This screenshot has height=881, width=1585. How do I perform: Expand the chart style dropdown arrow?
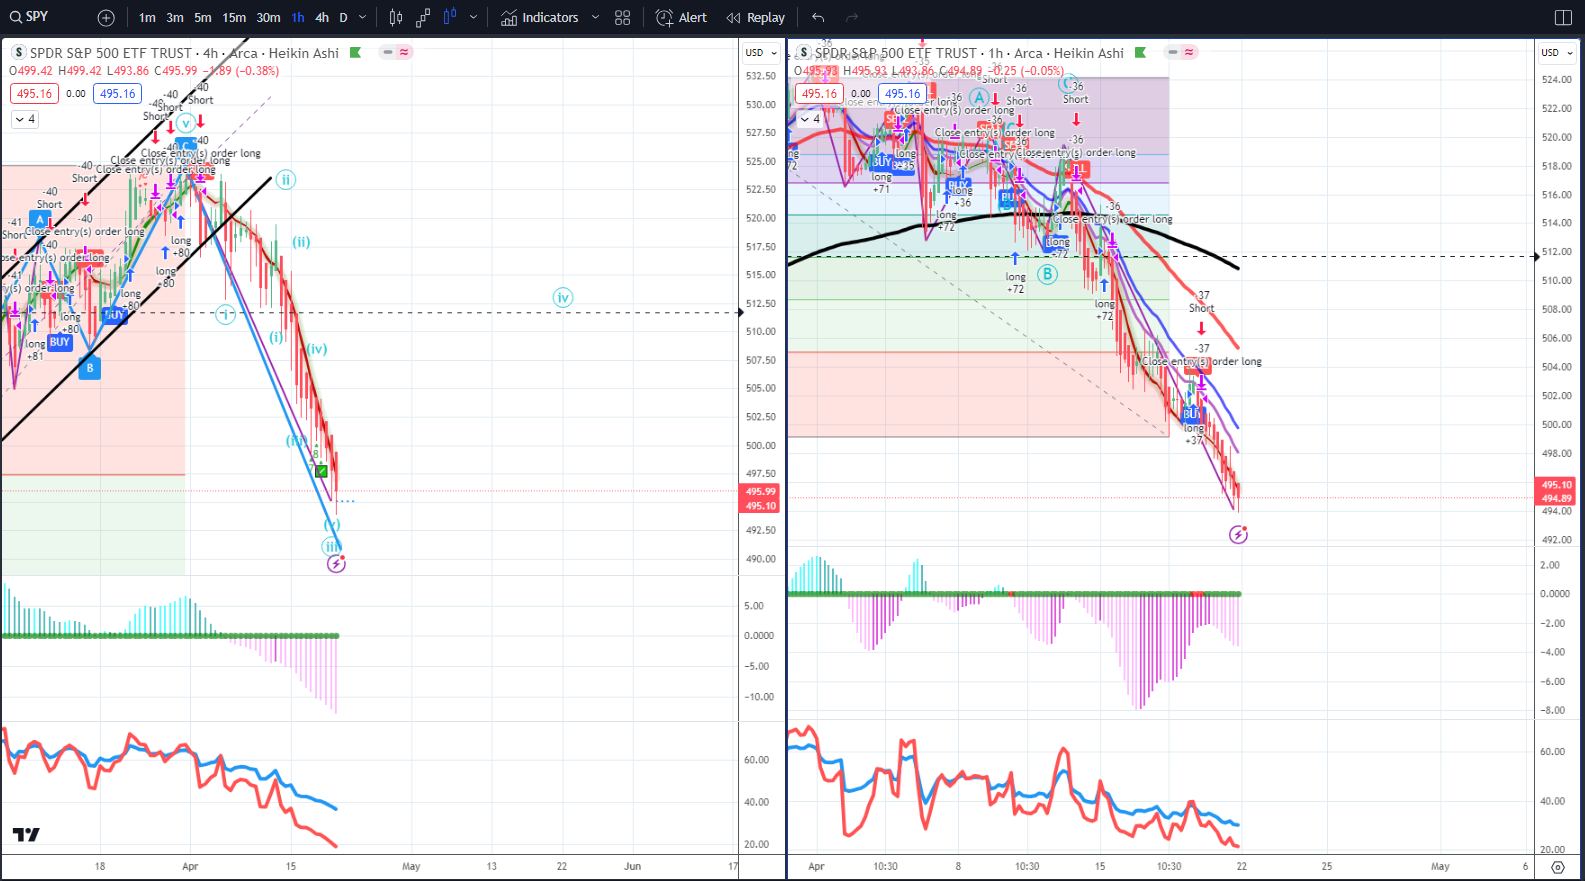tap(473, 18)
